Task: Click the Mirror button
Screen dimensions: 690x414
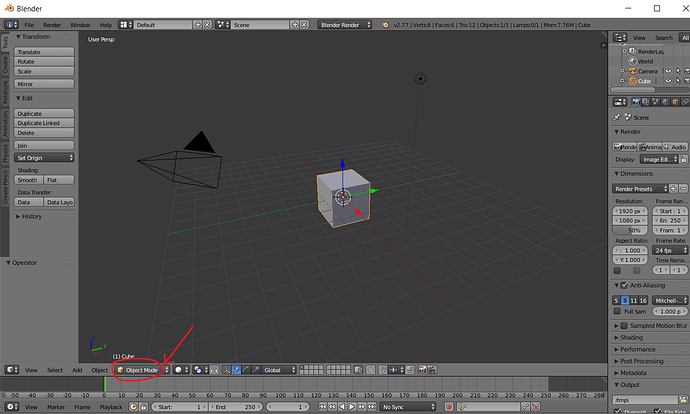Action: pos(44,84)
